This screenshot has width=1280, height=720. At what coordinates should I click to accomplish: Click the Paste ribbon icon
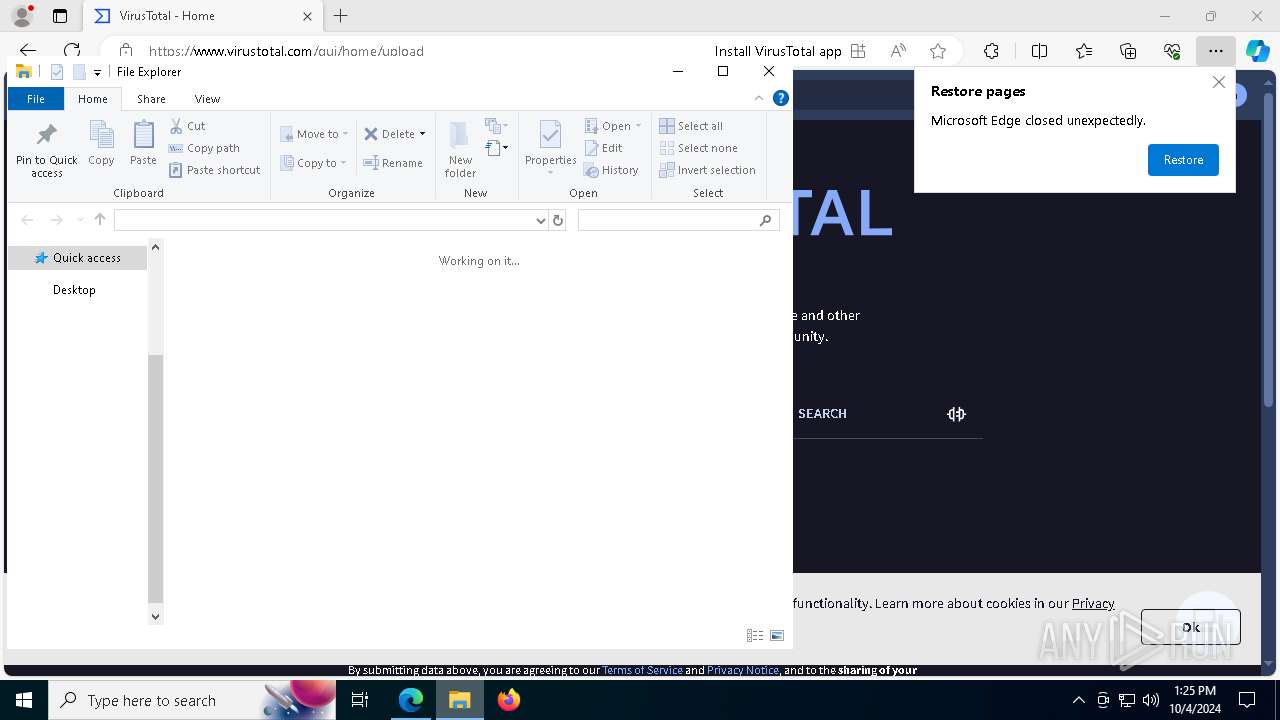coord(143,135)
